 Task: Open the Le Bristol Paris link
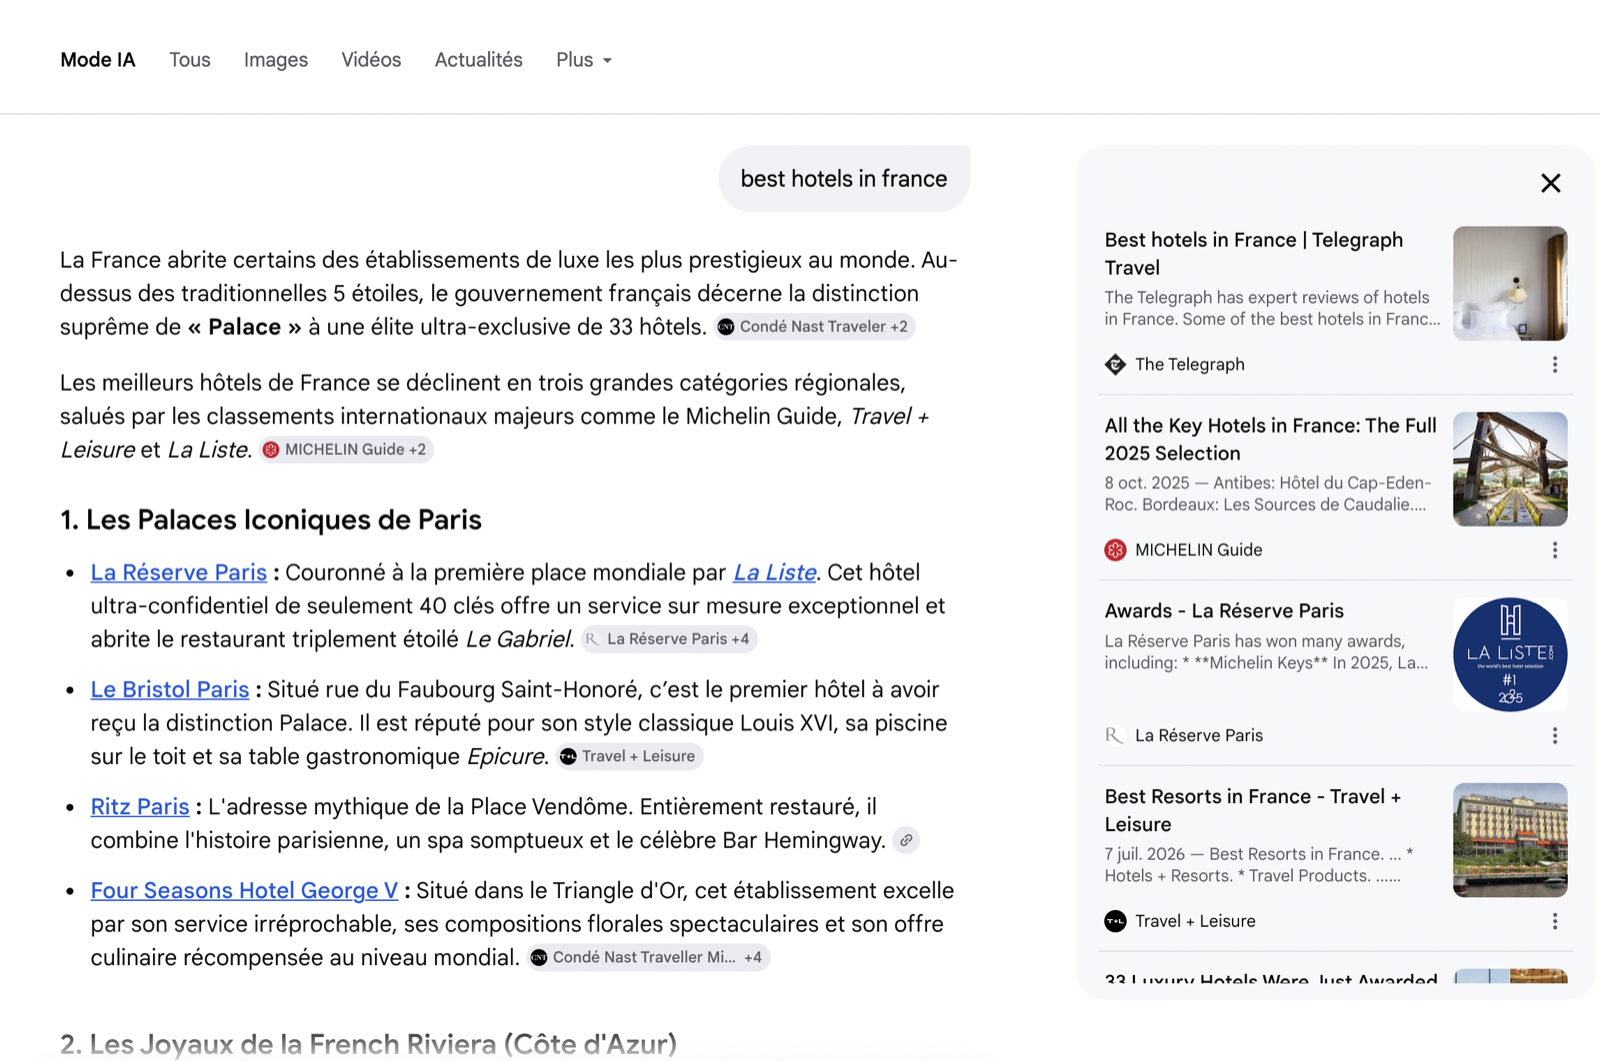tap(170, 689)
